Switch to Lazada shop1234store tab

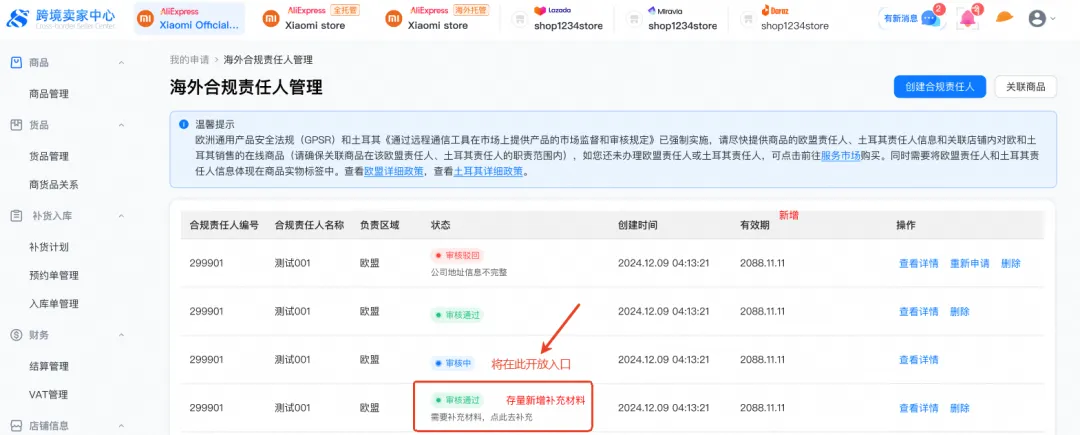pyautogui.click(x=558, y=19)
